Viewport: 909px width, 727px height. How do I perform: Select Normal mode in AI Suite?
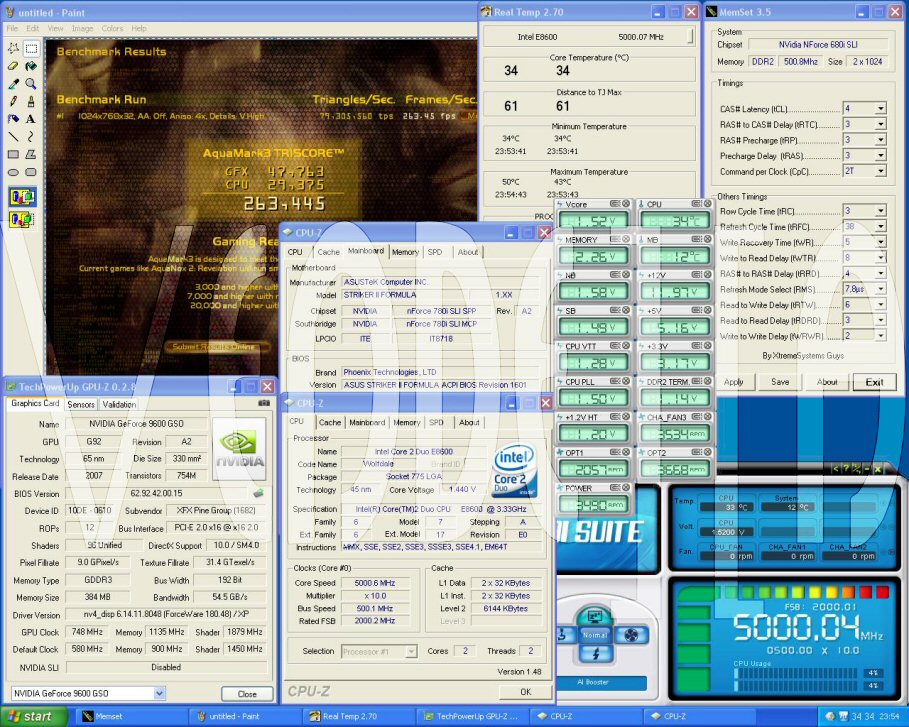[x=595, y=635]
